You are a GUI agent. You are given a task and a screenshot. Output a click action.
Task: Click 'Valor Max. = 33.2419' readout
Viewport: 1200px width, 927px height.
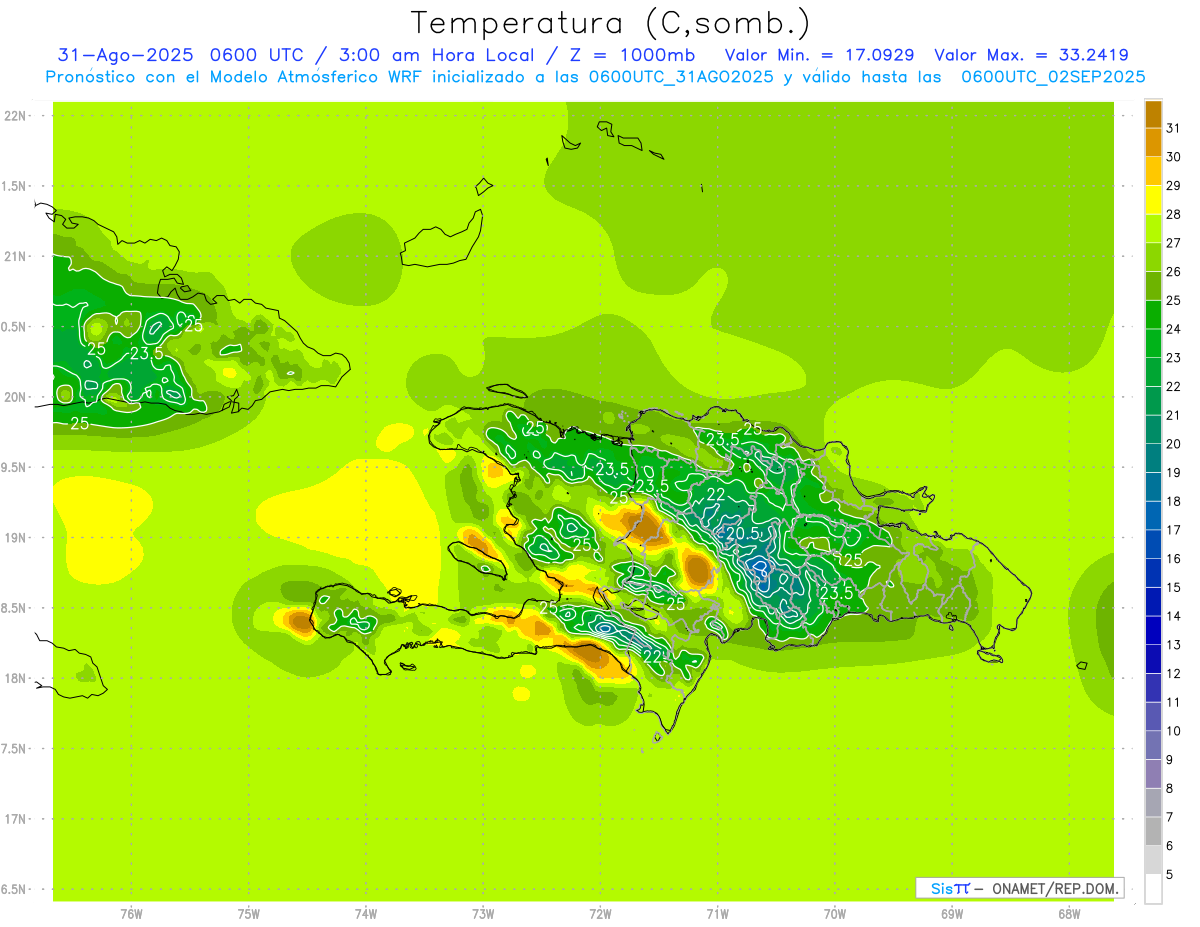tap(1031, 55)
